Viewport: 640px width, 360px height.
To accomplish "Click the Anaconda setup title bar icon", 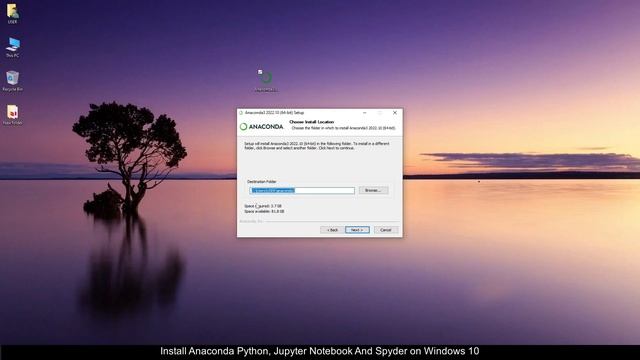I will pyautogui.click(x=241, y=113).
